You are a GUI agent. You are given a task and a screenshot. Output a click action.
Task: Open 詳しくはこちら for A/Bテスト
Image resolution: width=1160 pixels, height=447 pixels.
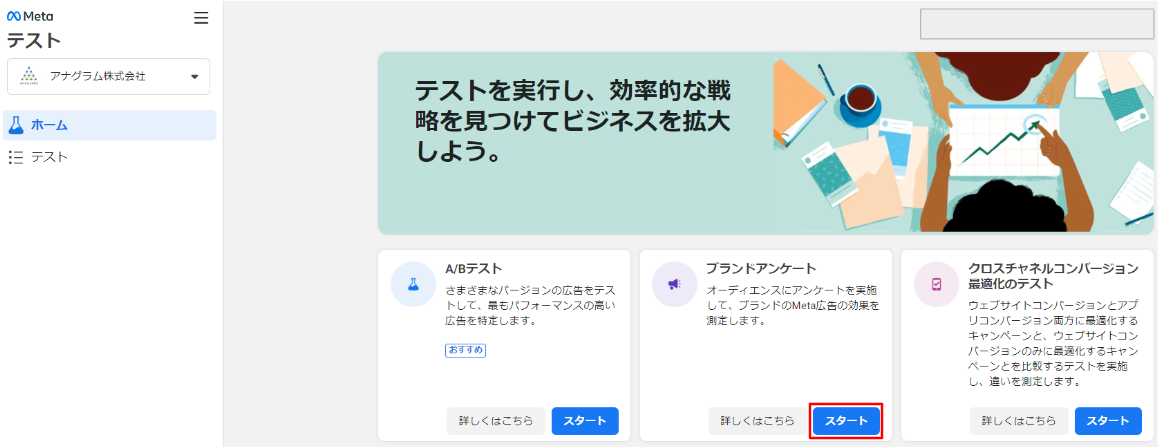pyautogui.click(x=496, y=421)
